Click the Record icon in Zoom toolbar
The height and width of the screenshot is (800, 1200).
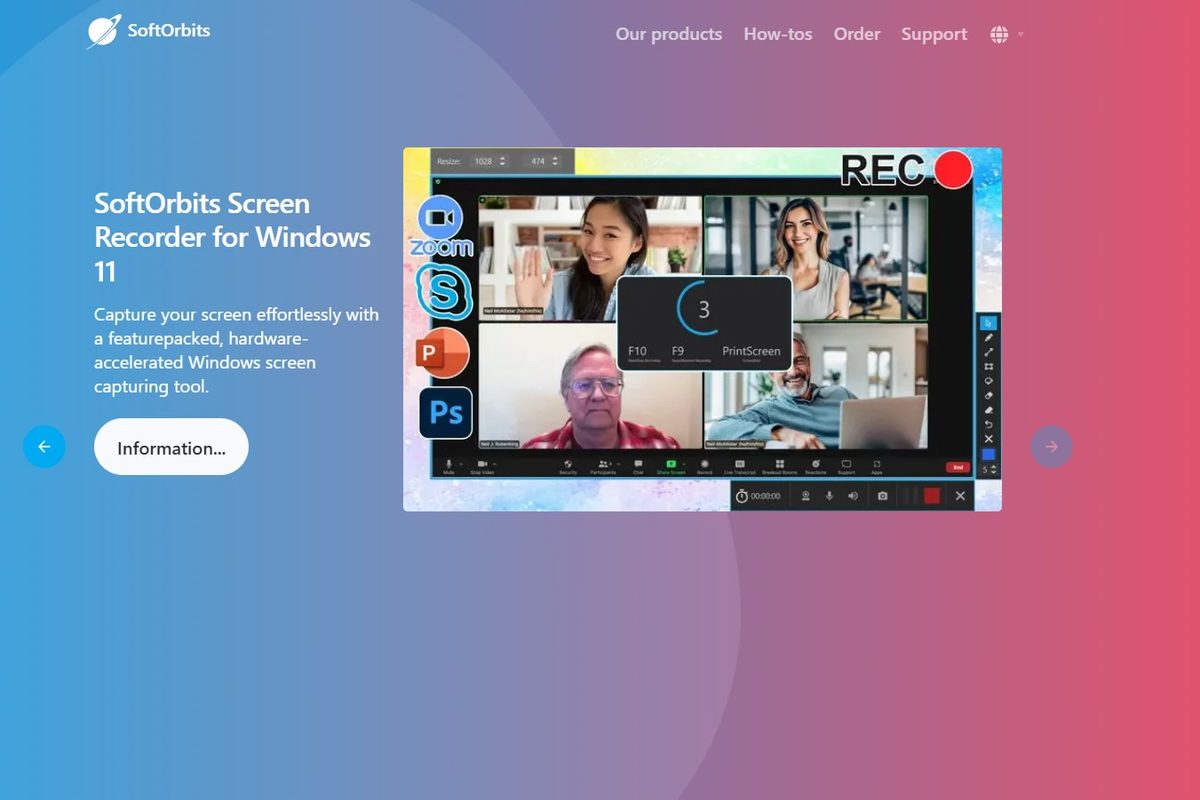705,466
